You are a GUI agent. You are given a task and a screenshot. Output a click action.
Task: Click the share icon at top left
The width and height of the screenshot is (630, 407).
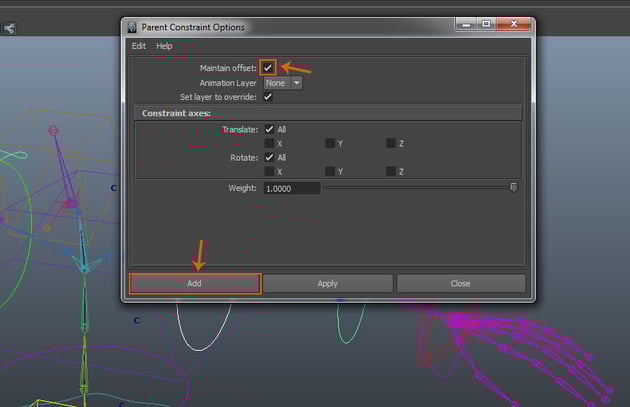9,28
